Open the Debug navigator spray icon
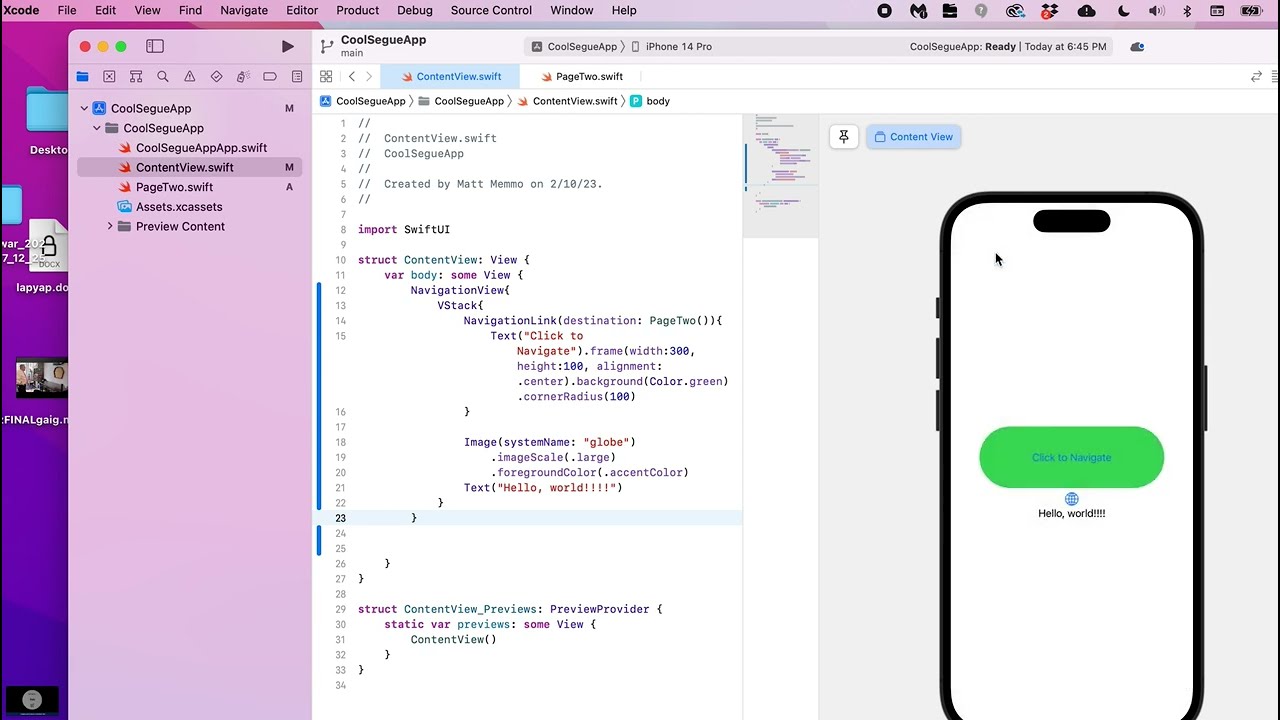 (243, 76)
